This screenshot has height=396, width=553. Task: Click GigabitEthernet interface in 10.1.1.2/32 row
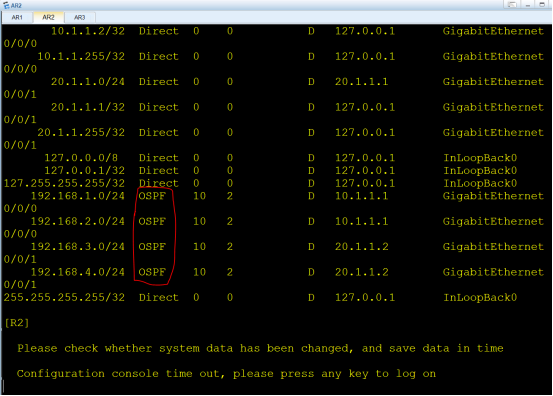point(493,31)
